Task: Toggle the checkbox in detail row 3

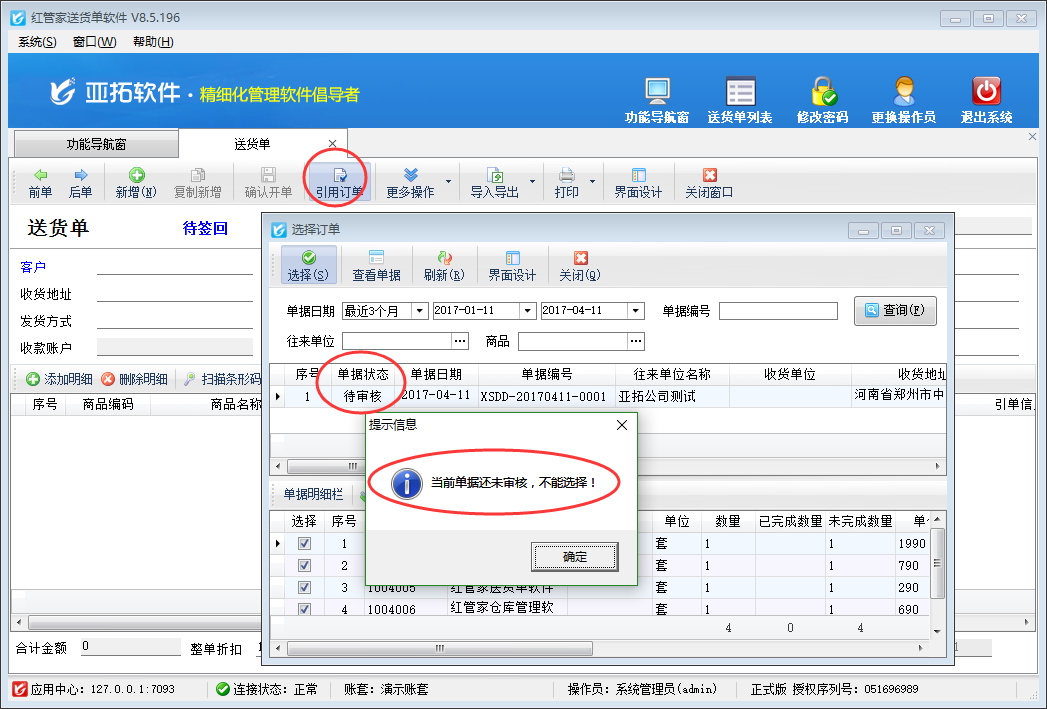Action: (304, 588)
